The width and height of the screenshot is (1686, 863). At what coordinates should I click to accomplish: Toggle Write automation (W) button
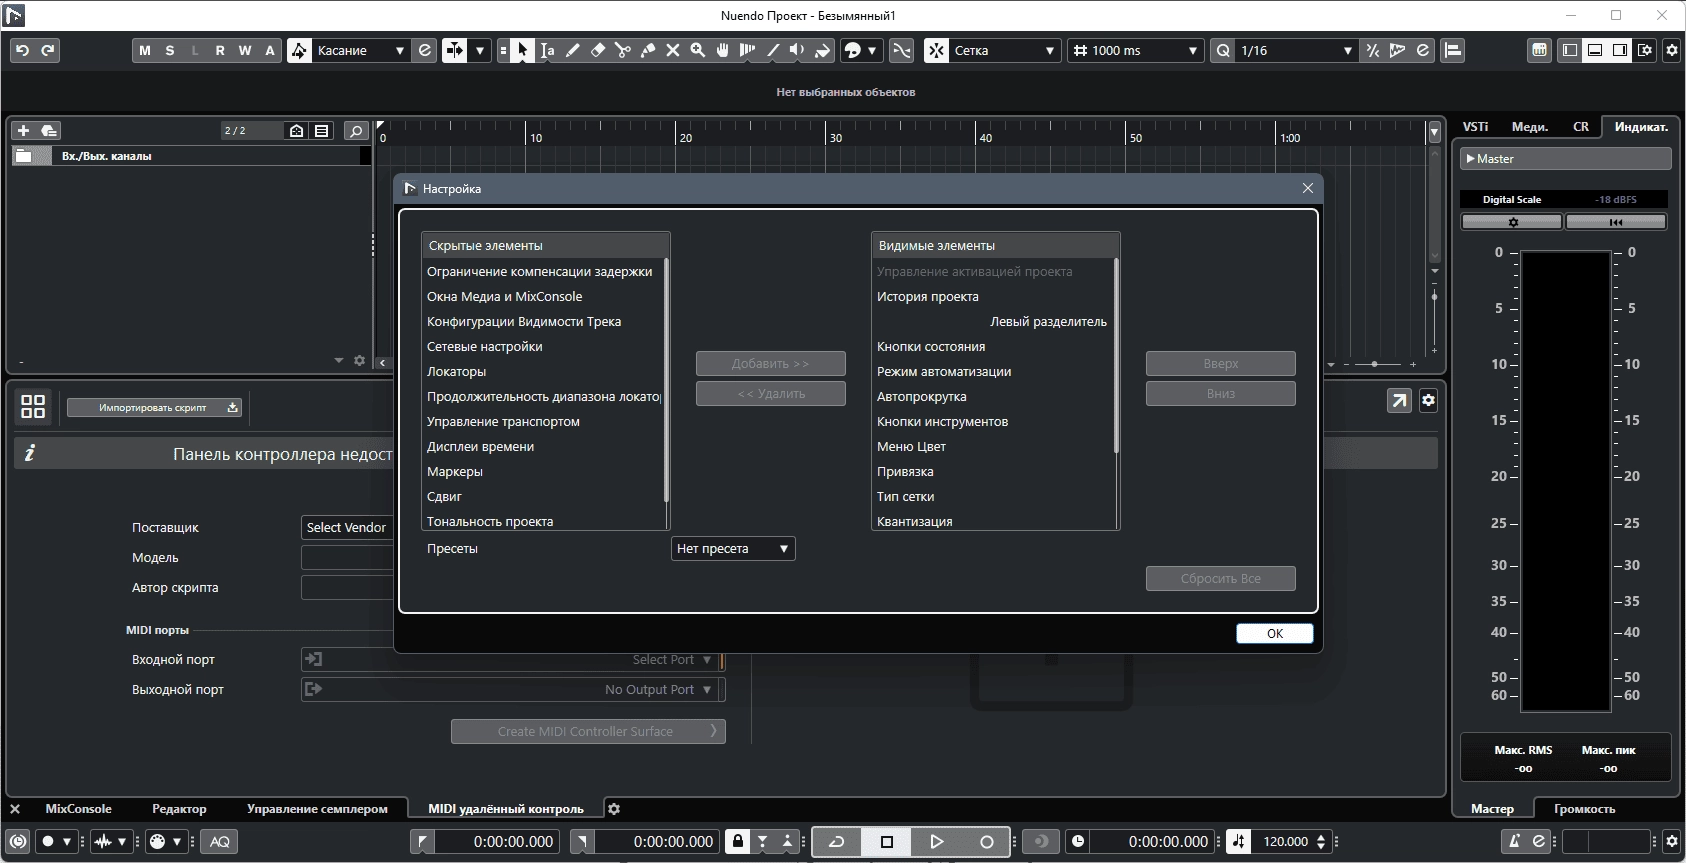245,50
